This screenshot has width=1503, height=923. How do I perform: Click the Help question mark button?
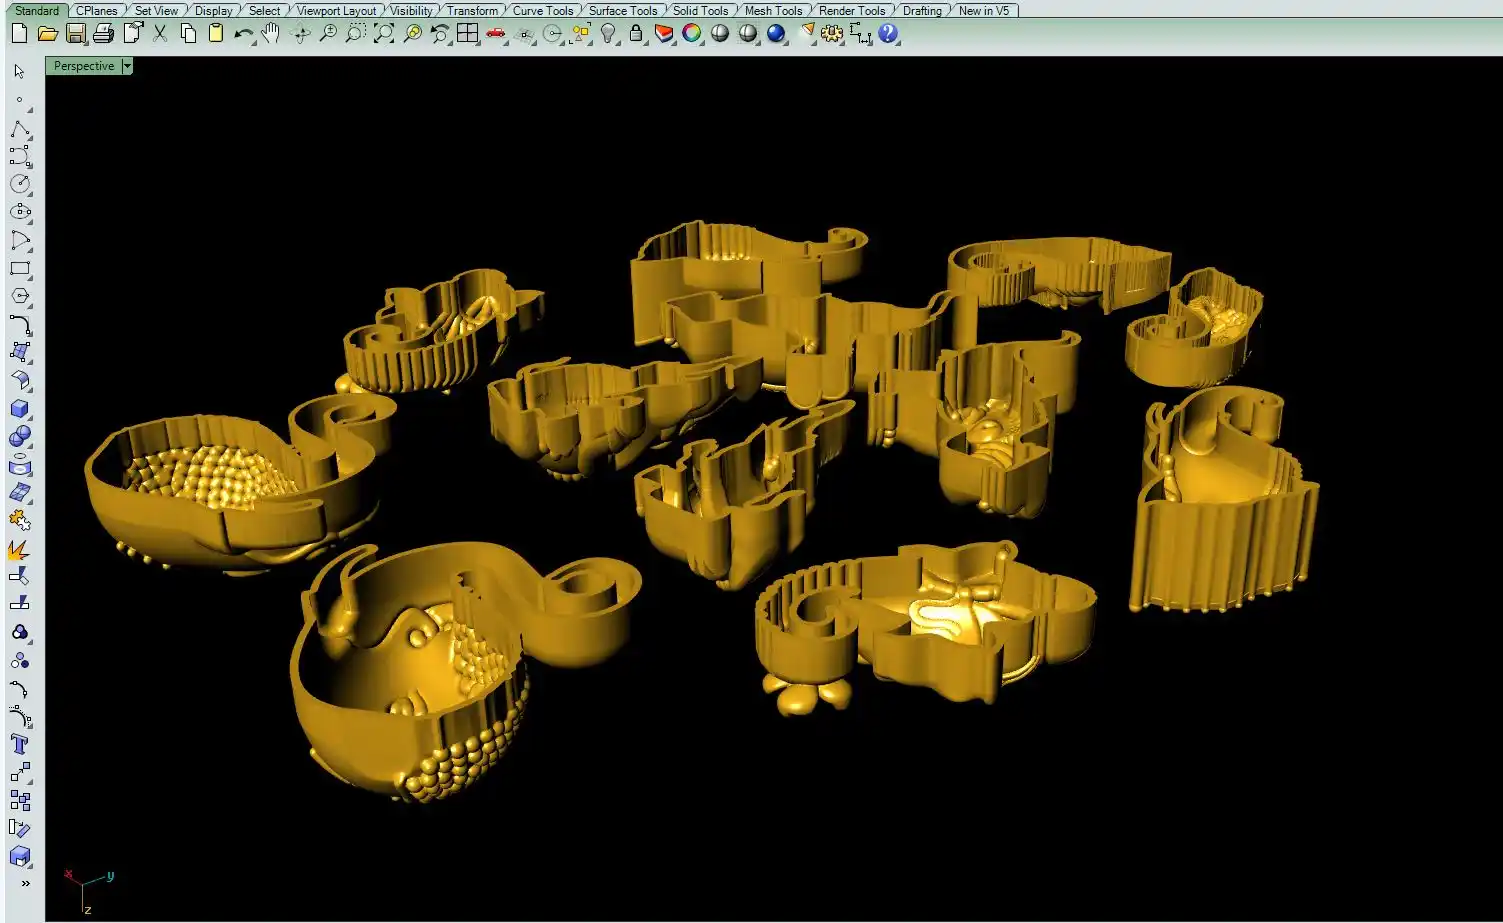(x=888, y=33)
